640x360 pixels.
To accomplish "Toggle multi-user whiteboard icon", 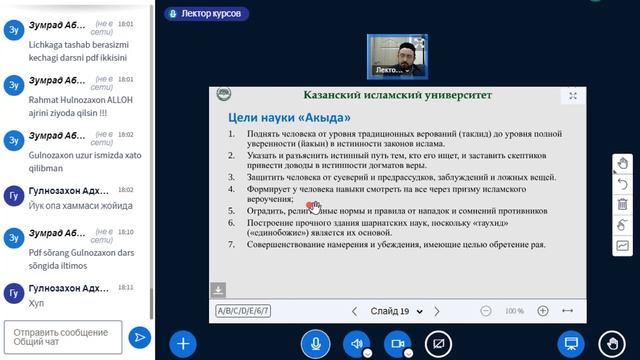I will pyautogui.click(x=622, y=245).
